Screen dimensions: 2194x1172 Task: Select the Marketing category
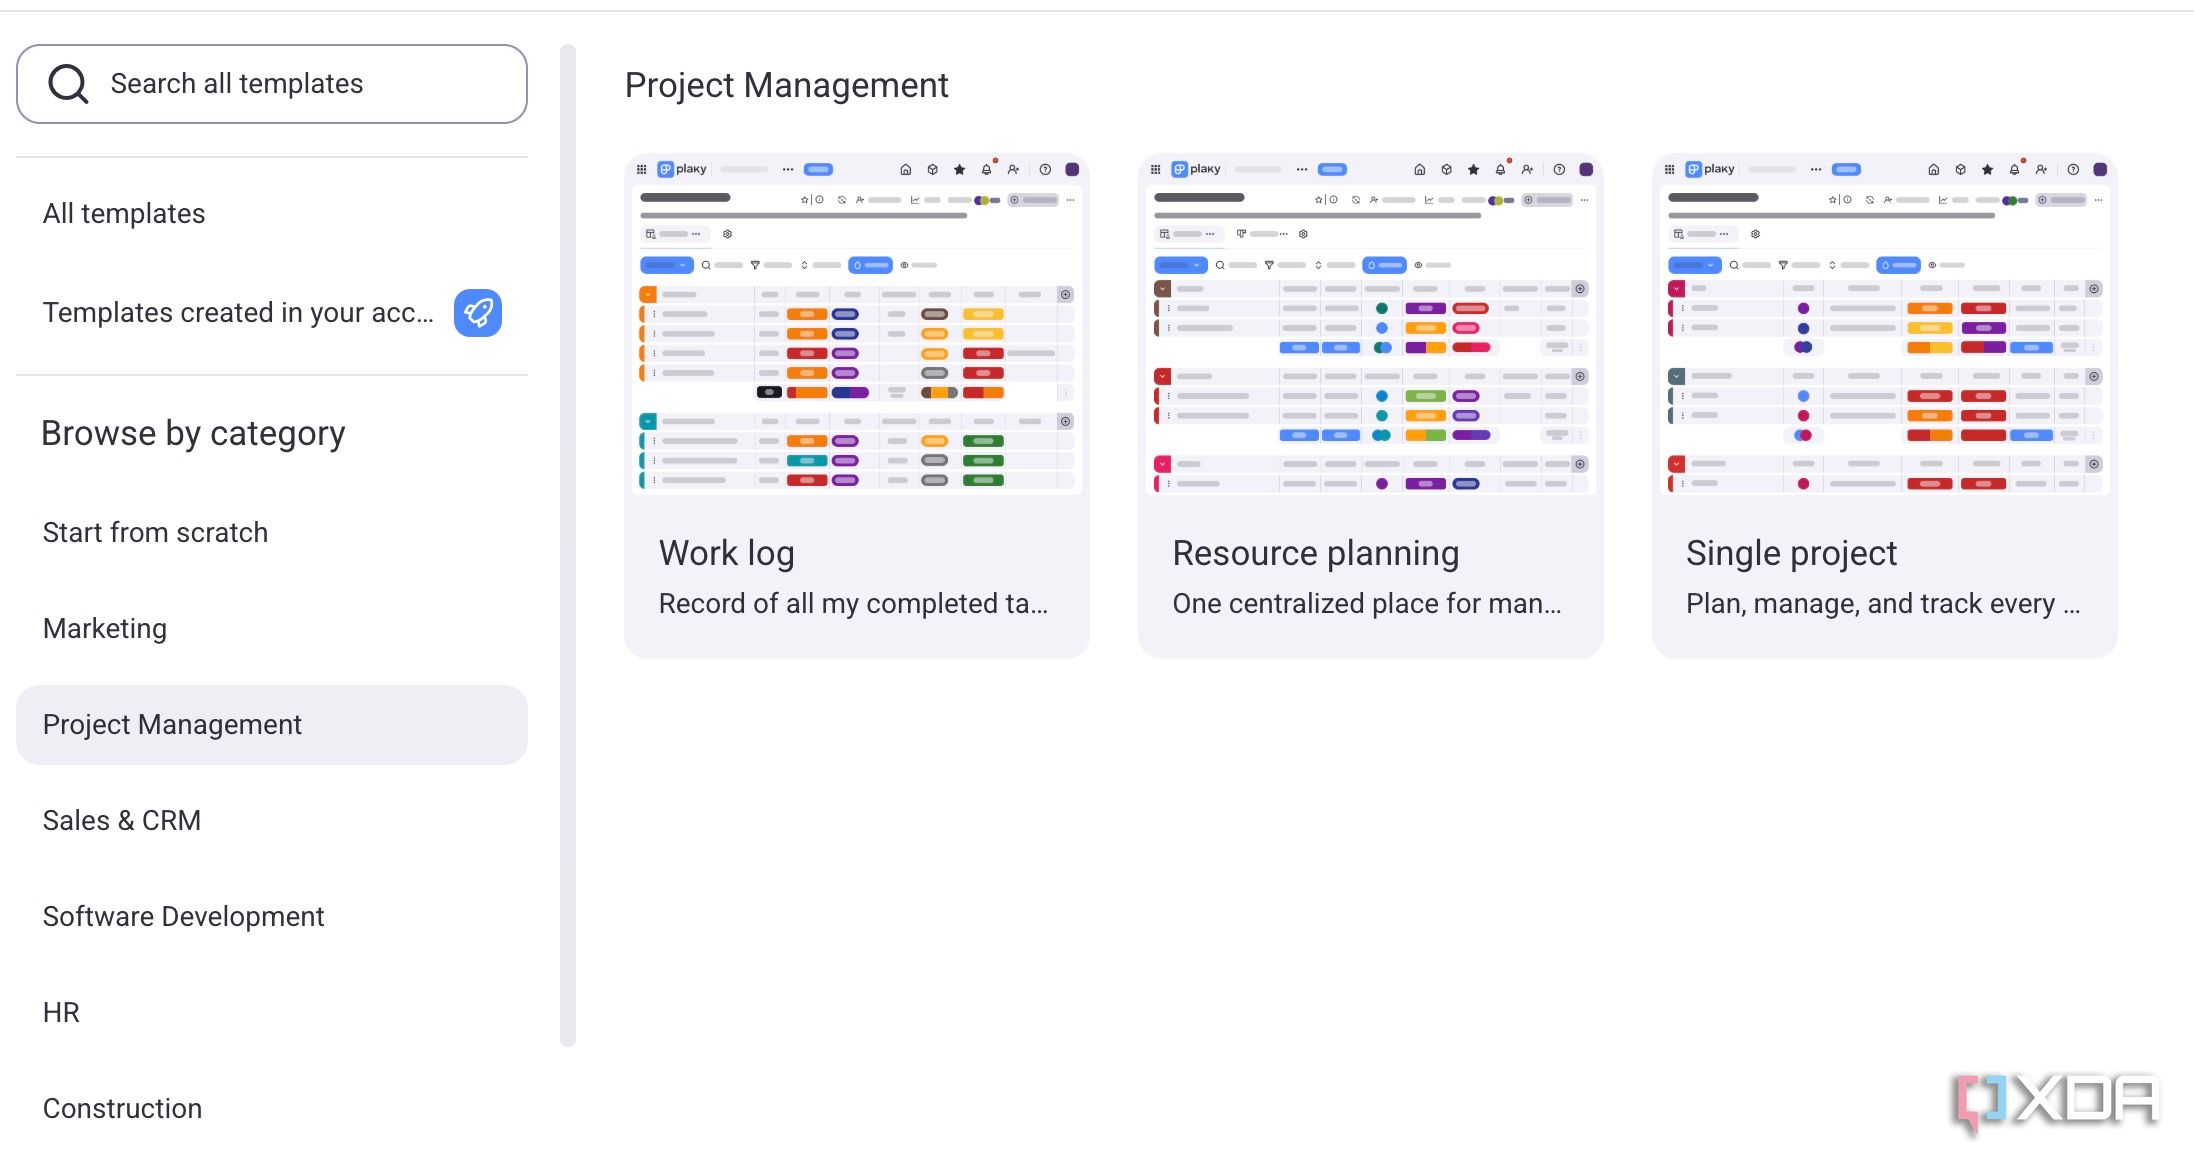105,628
